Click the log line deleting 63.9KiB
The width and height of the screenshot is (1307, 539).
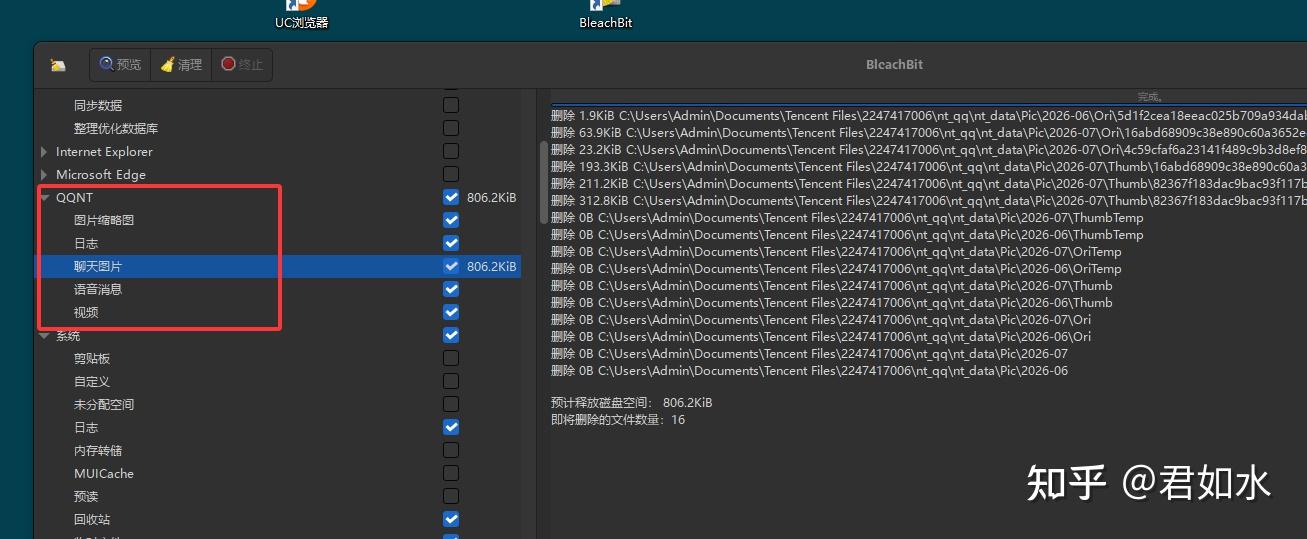[928, 132]
